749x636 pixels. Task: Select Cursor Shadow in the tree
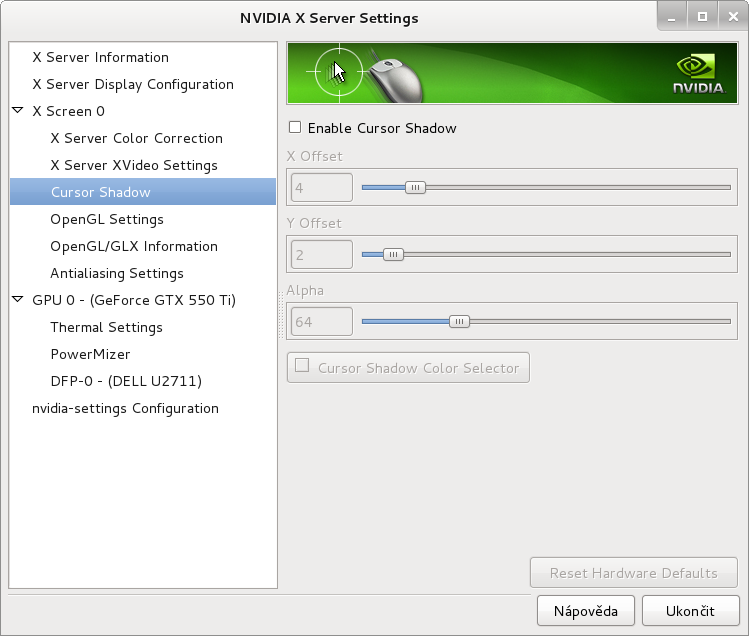click(143, 192)
